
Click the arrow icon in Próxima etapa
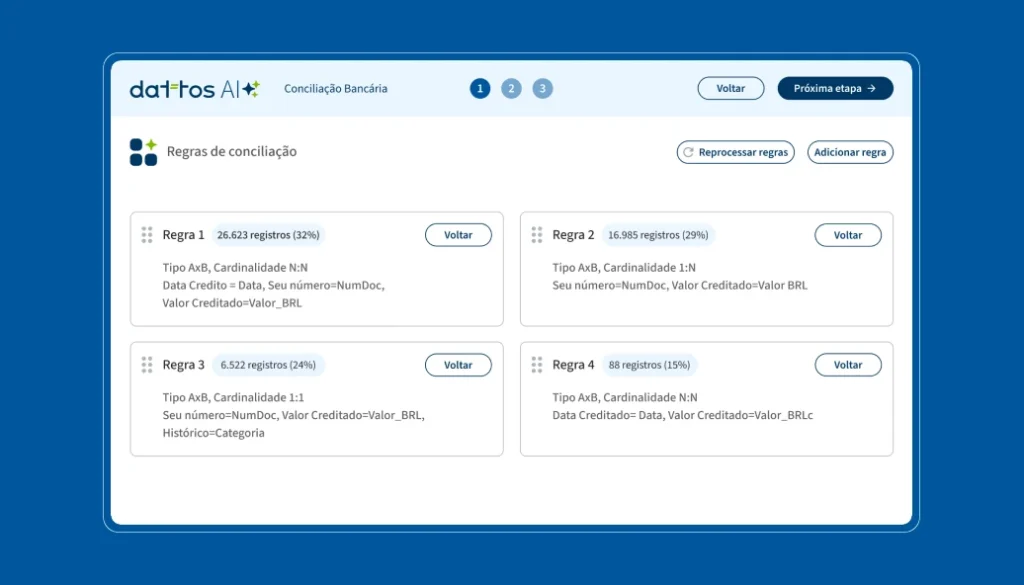[x=871, y=89]
